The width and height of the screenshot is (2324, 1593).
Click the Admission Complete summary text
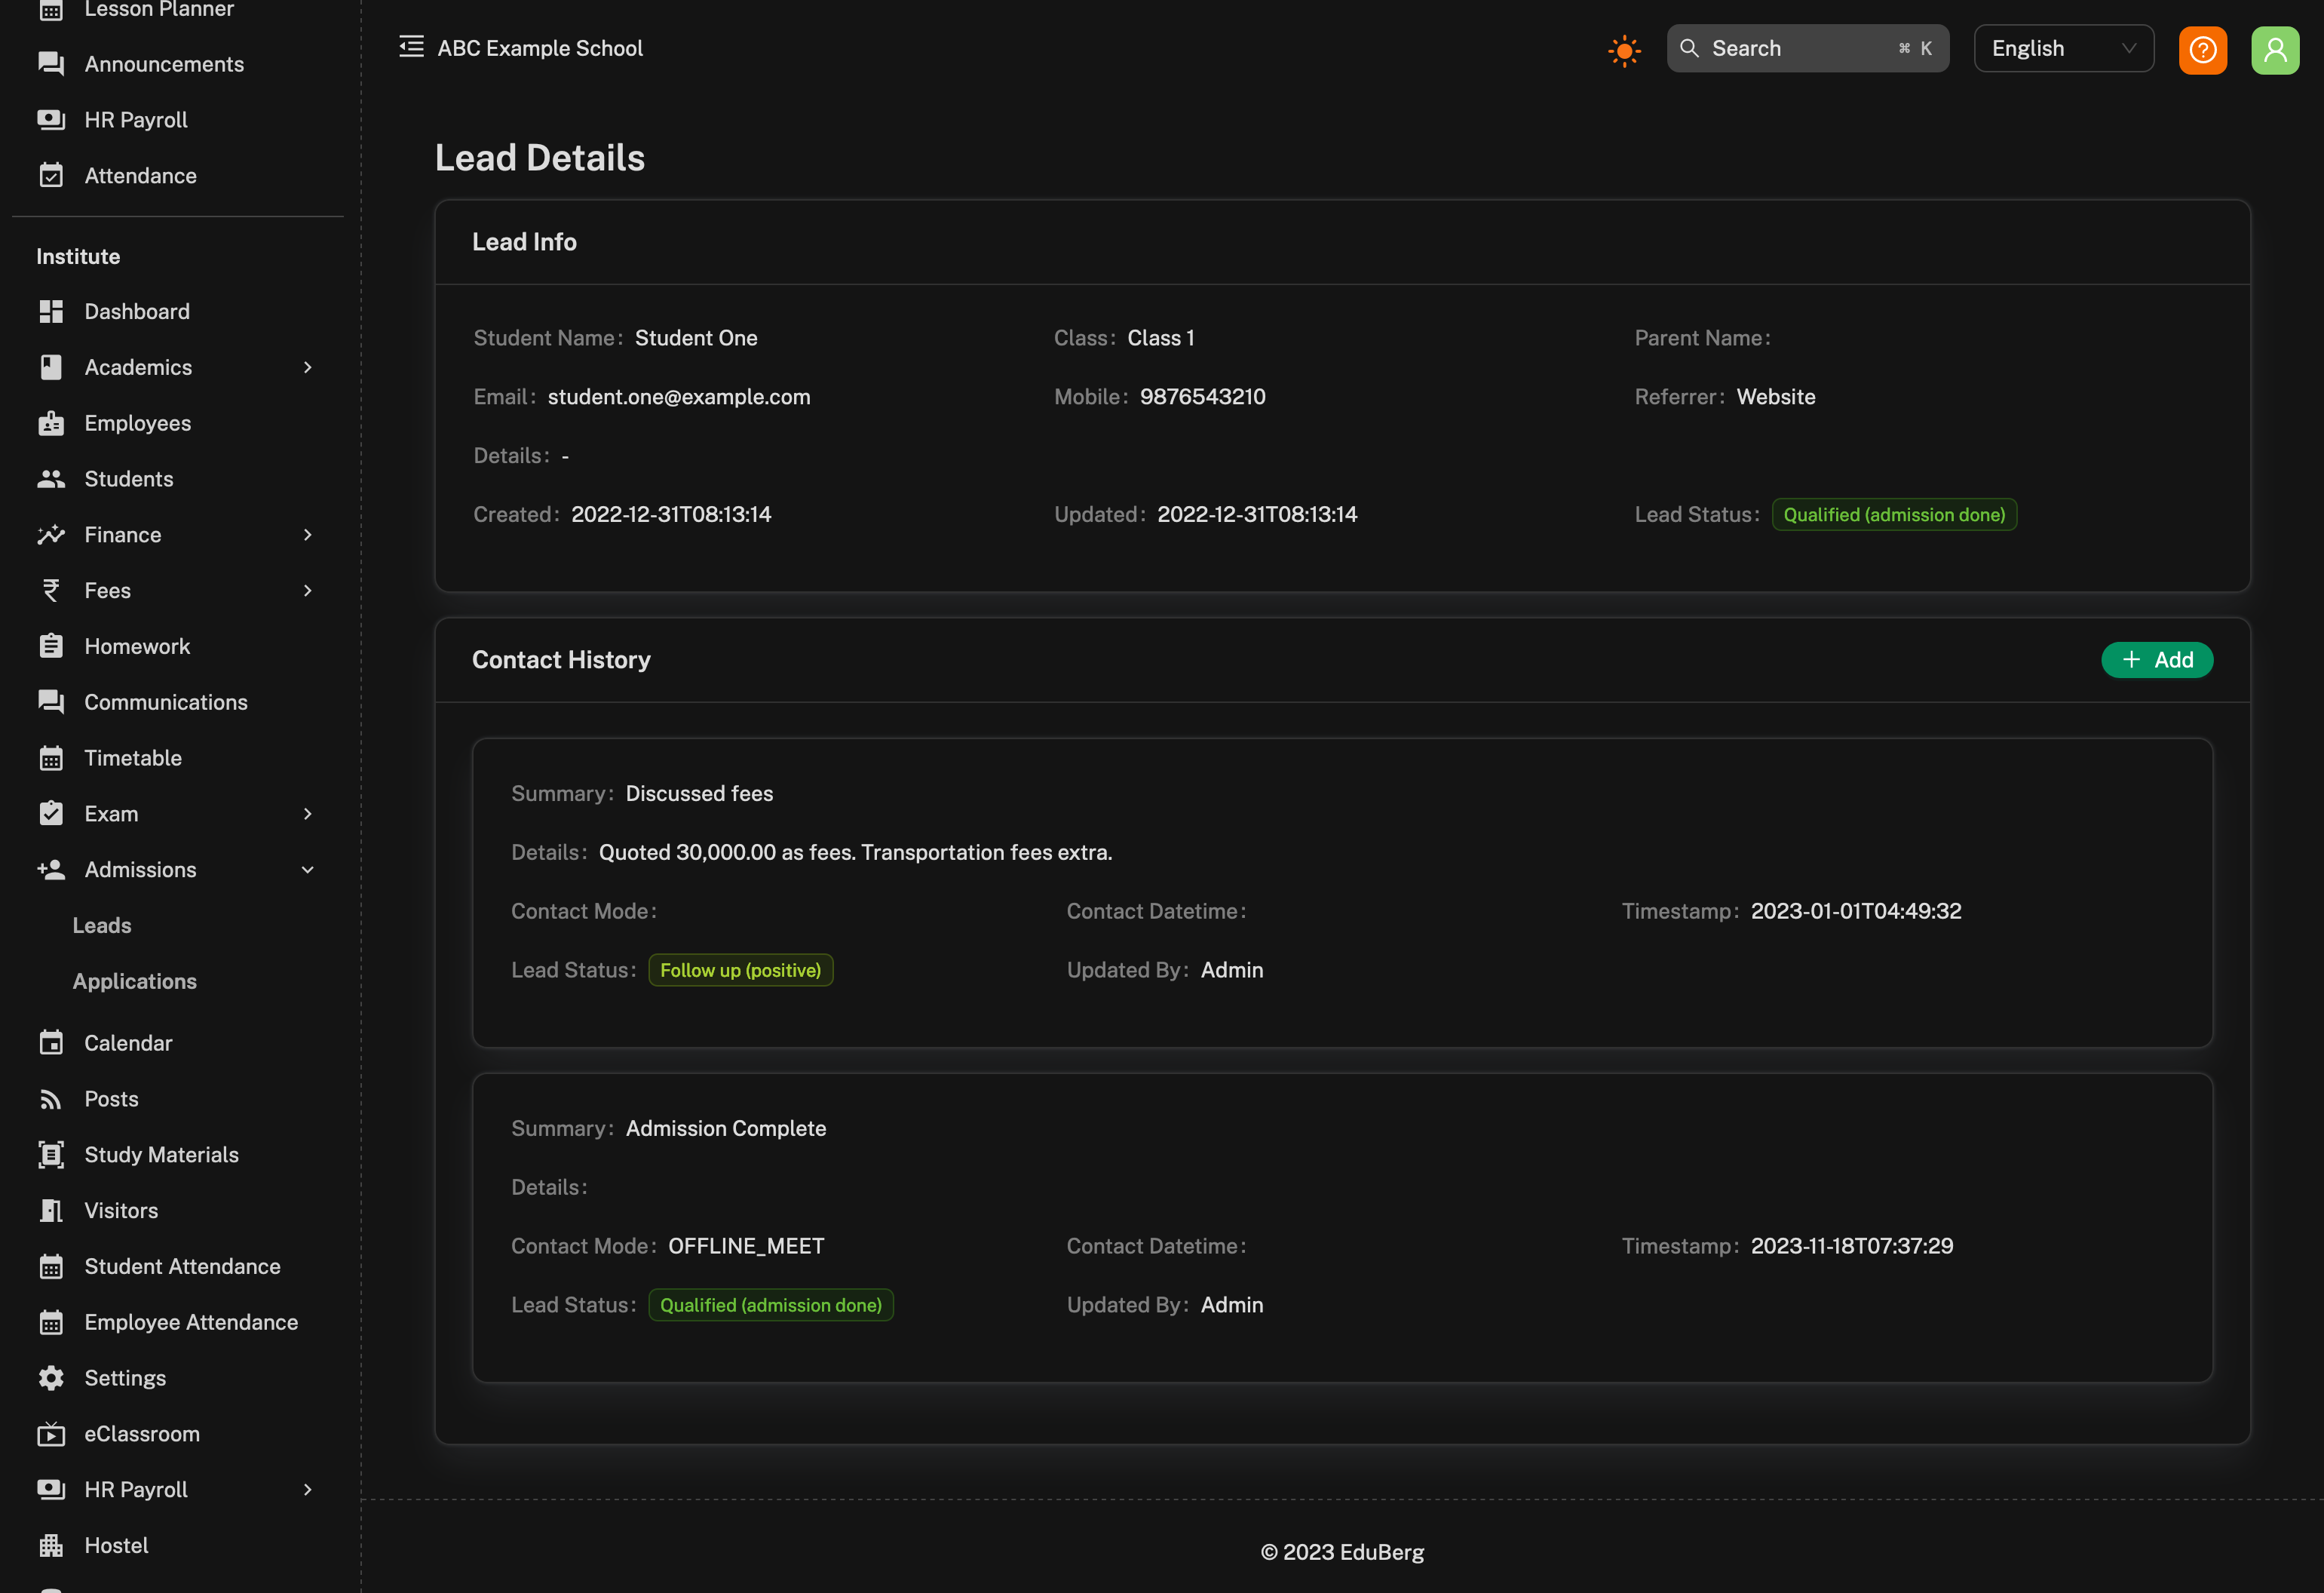pyautogui.click(x=726, y=1129)
